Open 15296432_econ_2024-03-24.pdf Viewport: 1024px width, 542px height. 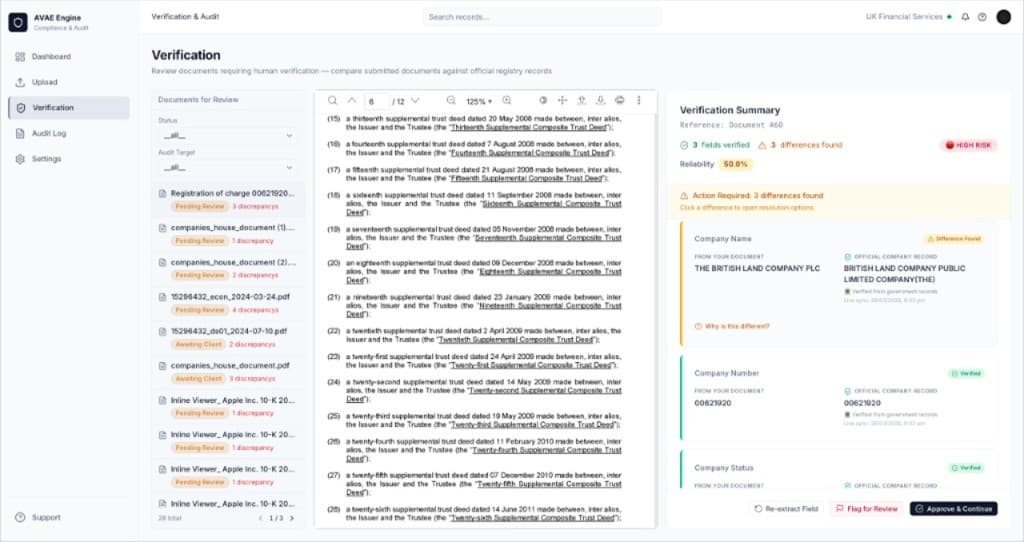coord(228,303)
